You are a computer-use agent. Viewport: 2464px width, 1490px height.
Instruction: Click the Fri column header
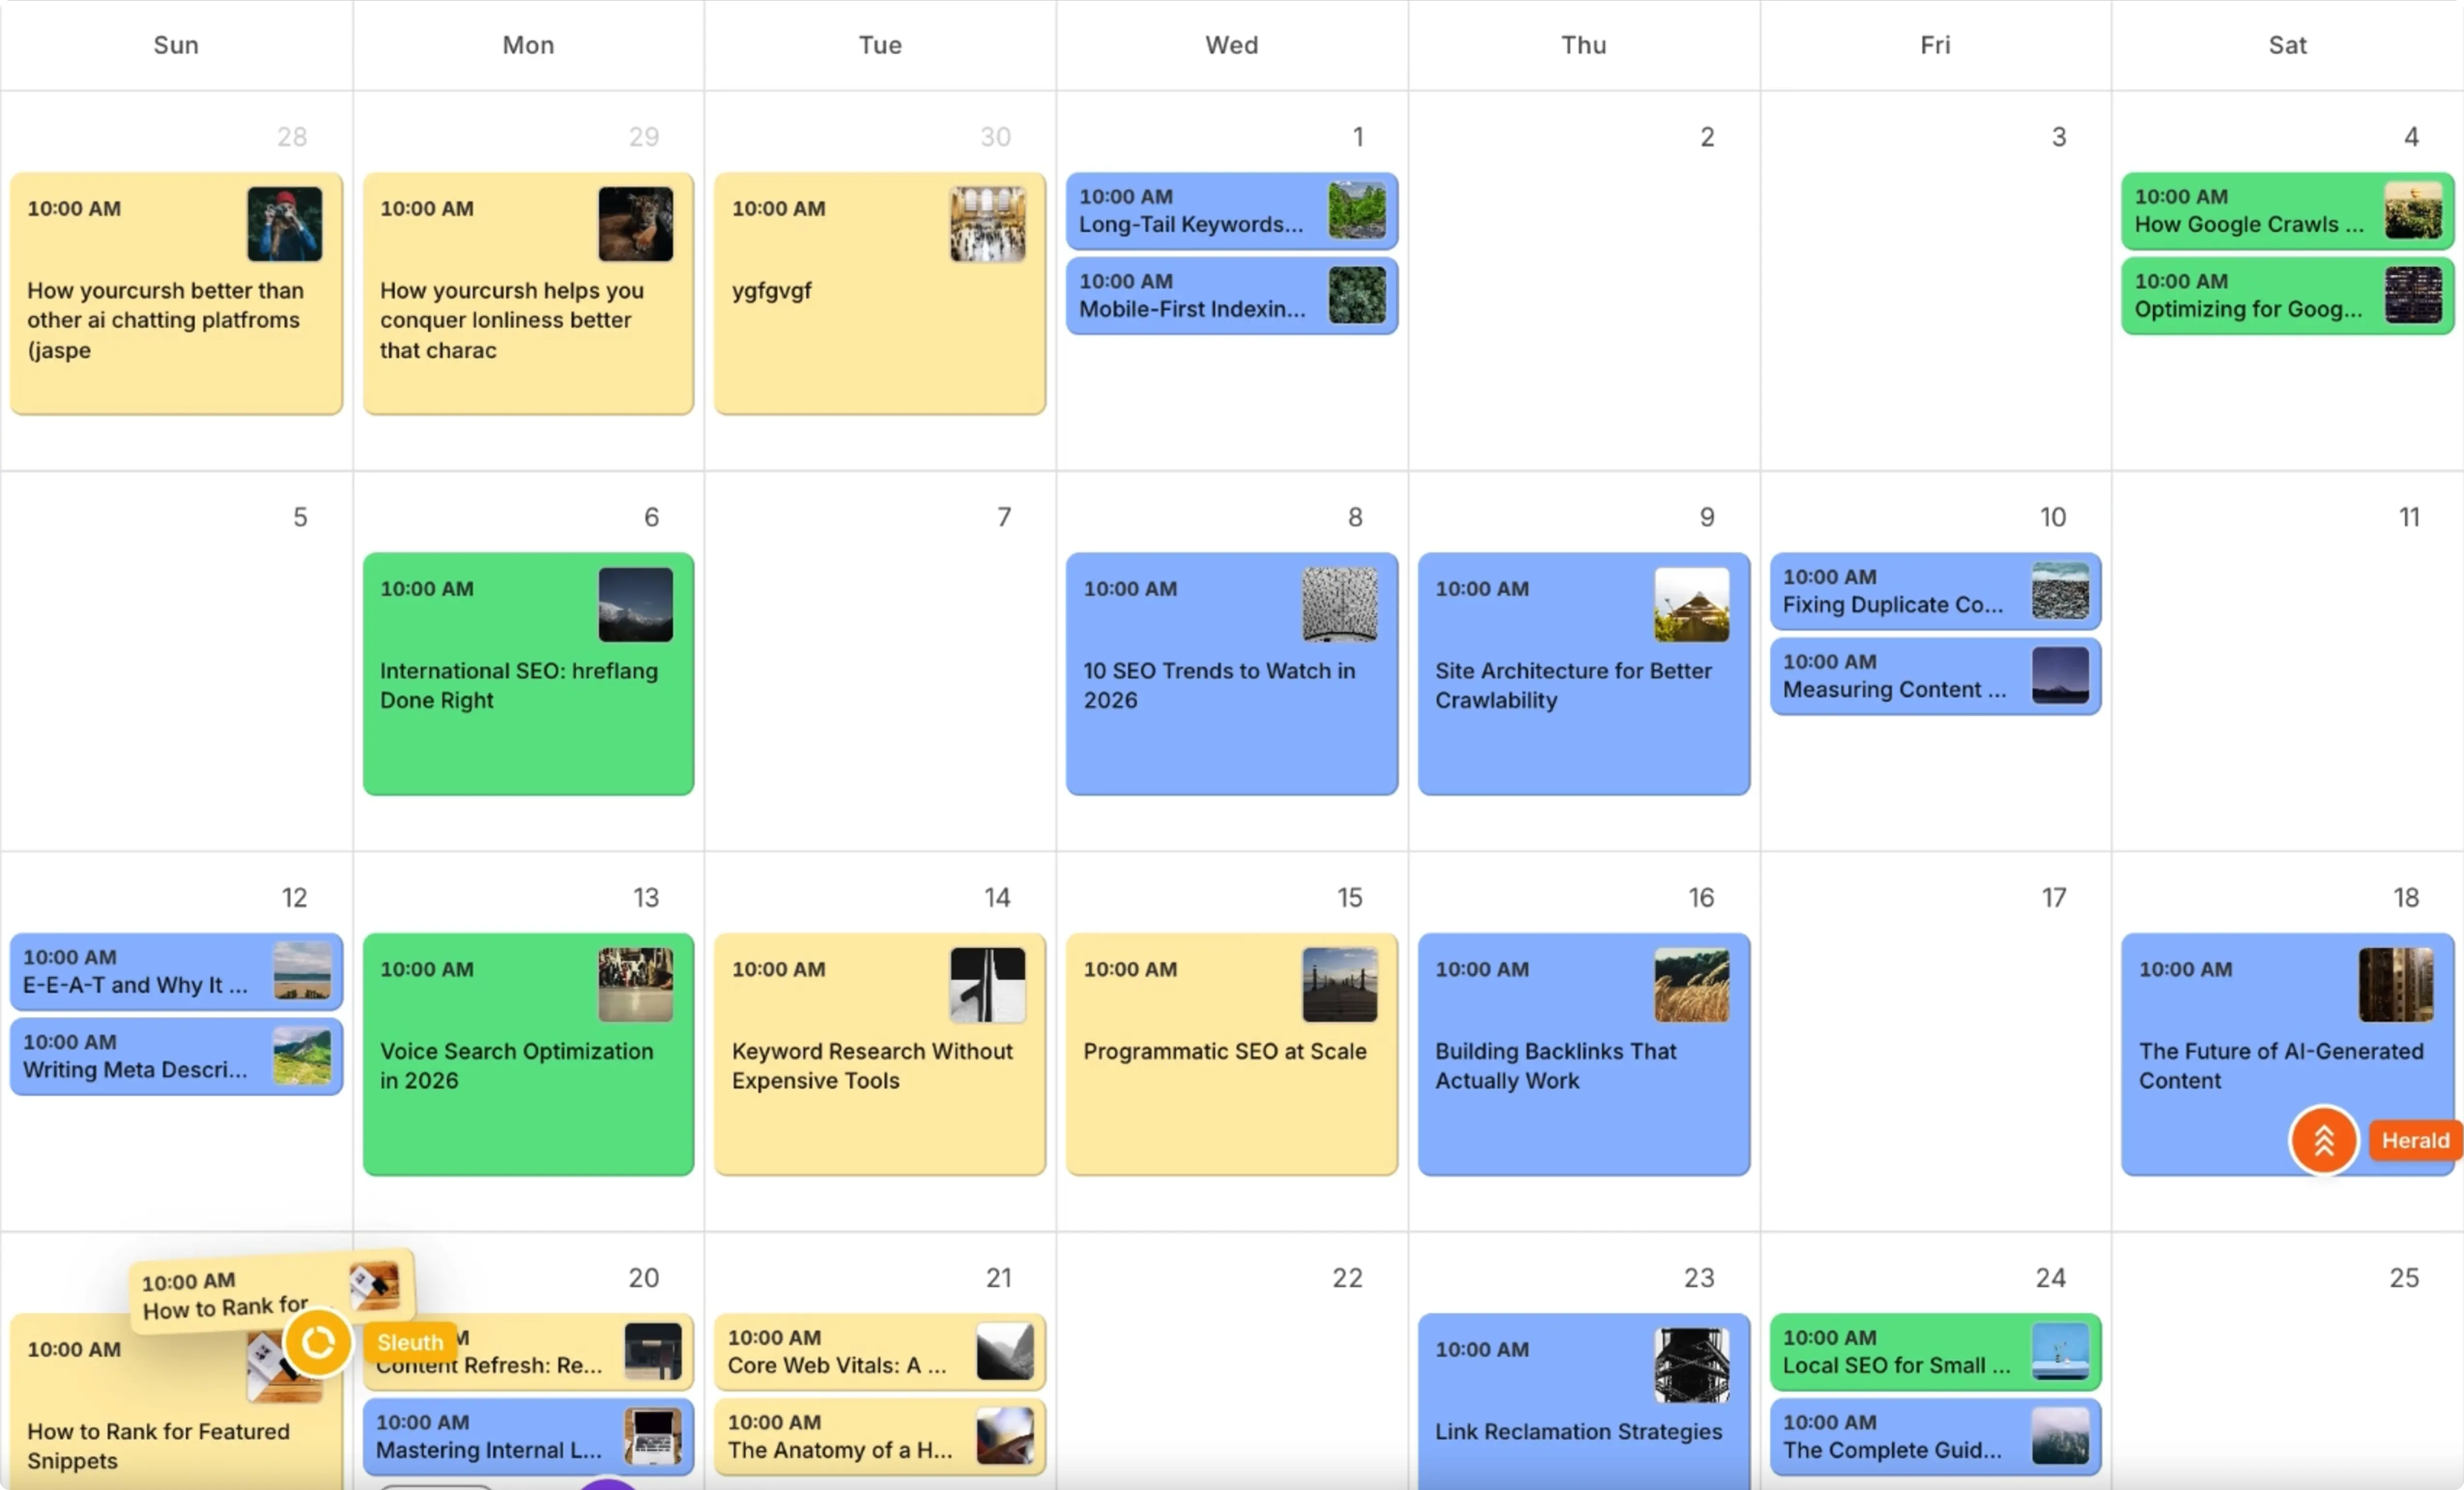coord(1935,45)
